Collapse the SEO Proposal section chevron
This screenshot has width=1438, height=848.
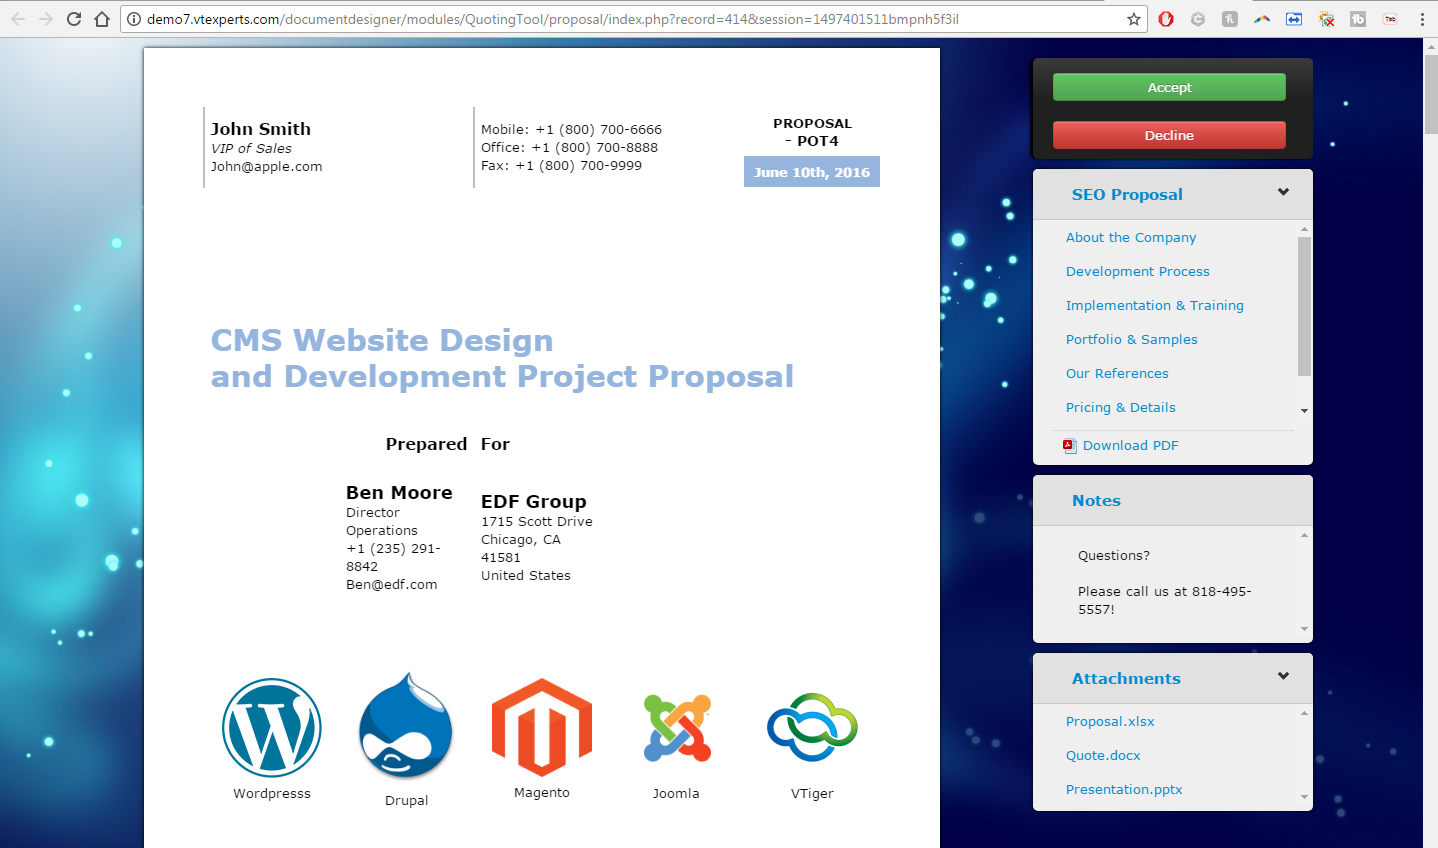click(x=1283, y=192)
